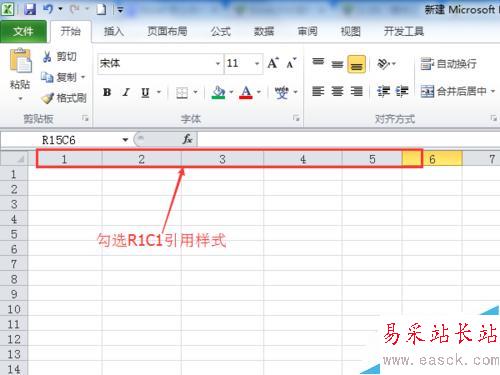Toggle Bold formatting

click(107, 92)
